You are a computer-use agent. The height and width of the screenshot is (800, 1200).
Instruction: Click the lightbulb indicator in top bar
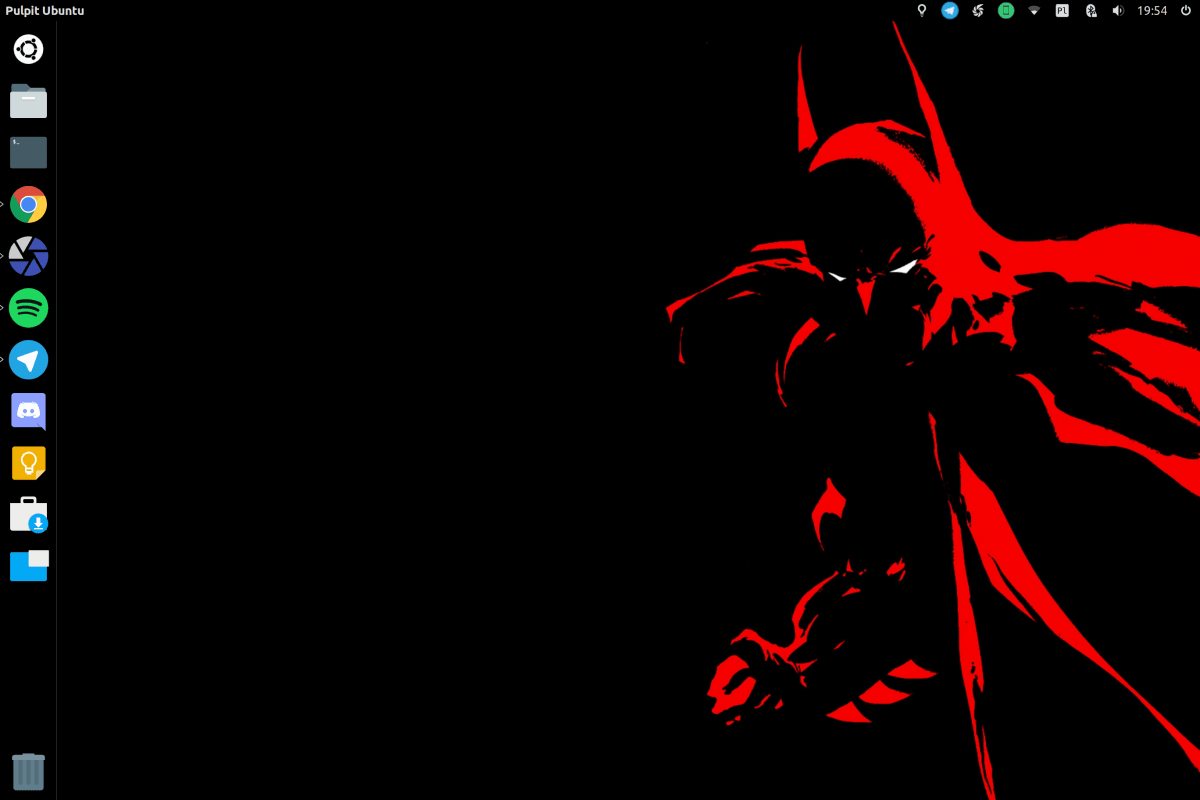click(922, 10)
